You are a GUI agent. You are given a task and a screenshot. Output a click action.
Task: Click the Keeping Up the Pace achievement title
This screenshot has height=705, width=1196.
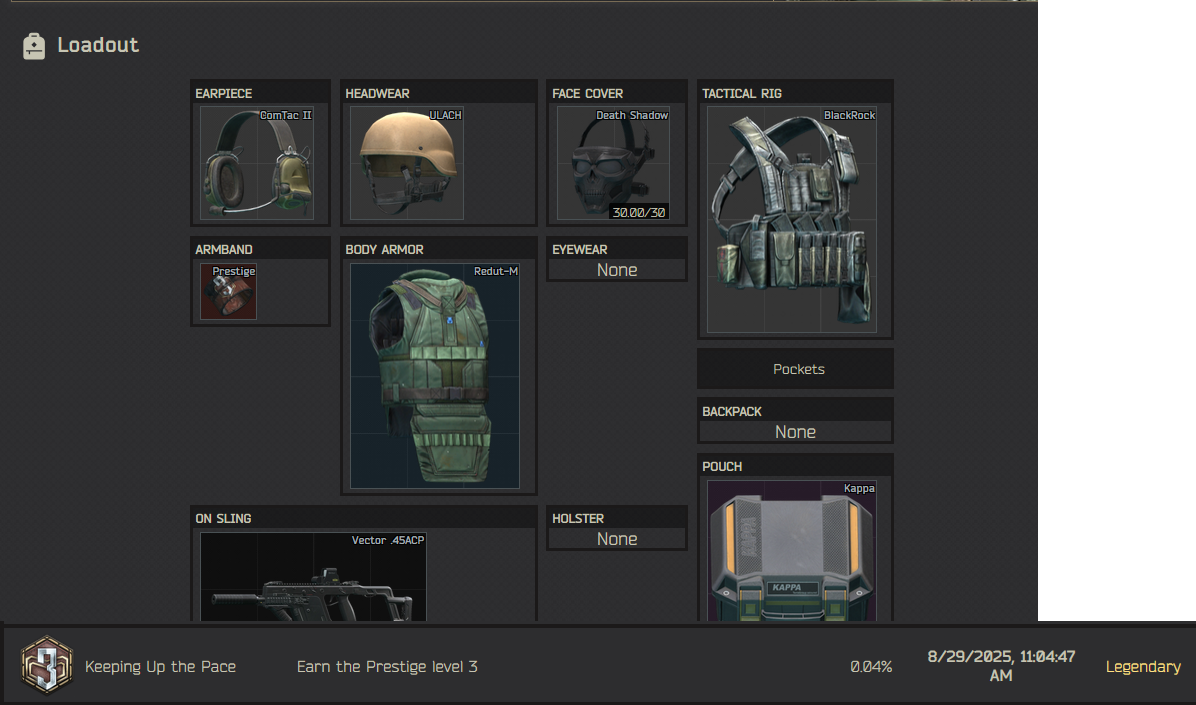[160, 667]
